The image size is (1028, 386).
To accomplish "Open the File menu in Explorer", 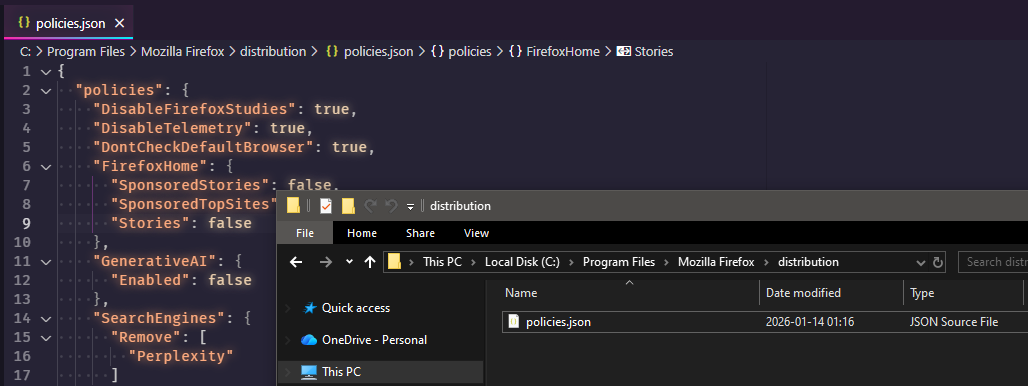I will tap(305, 233).
